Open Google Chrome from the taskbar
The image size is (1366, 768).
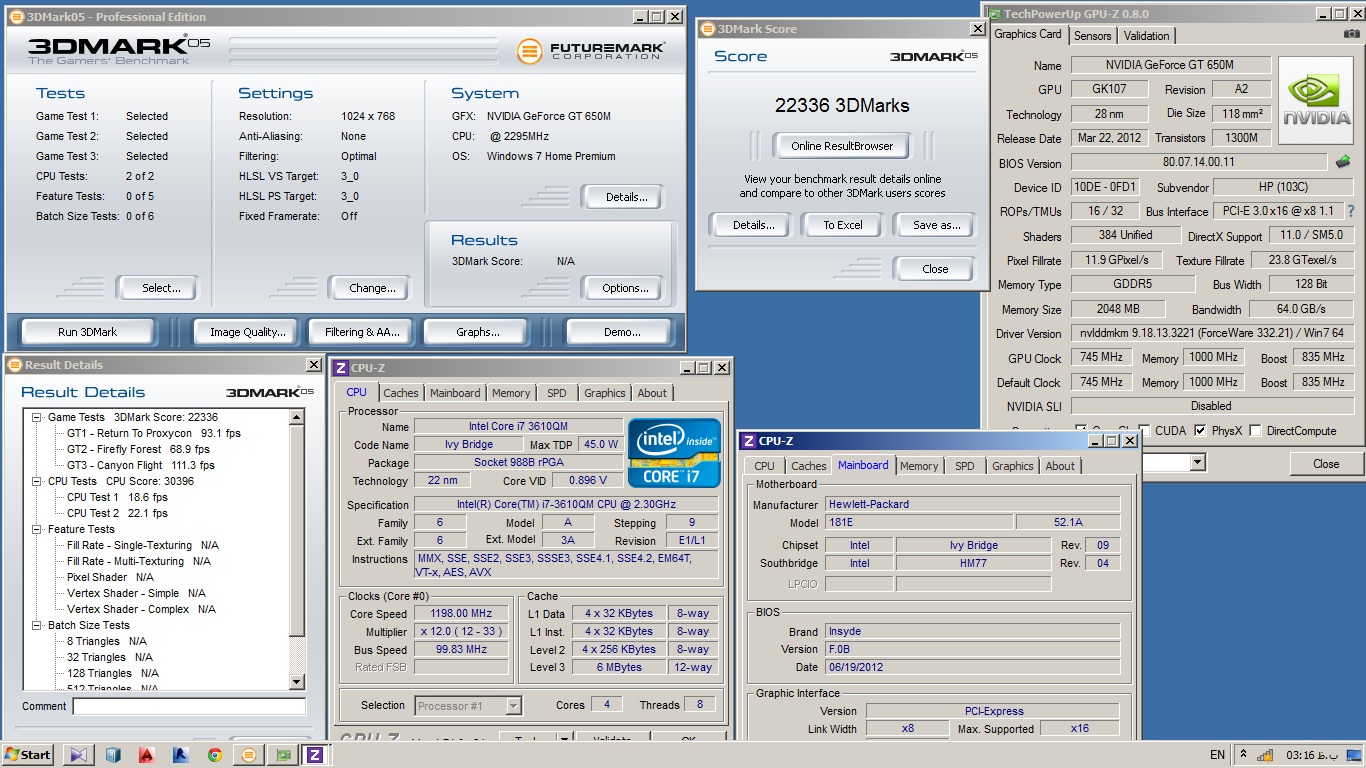pyautogui.click(x=214, y=755)
